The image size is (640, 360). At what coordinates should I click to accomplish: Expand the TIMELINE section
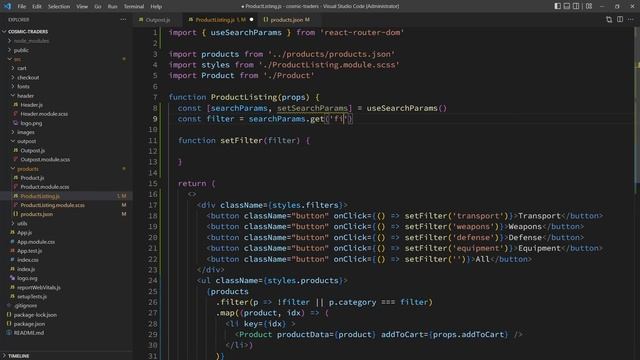pos(18,356)
